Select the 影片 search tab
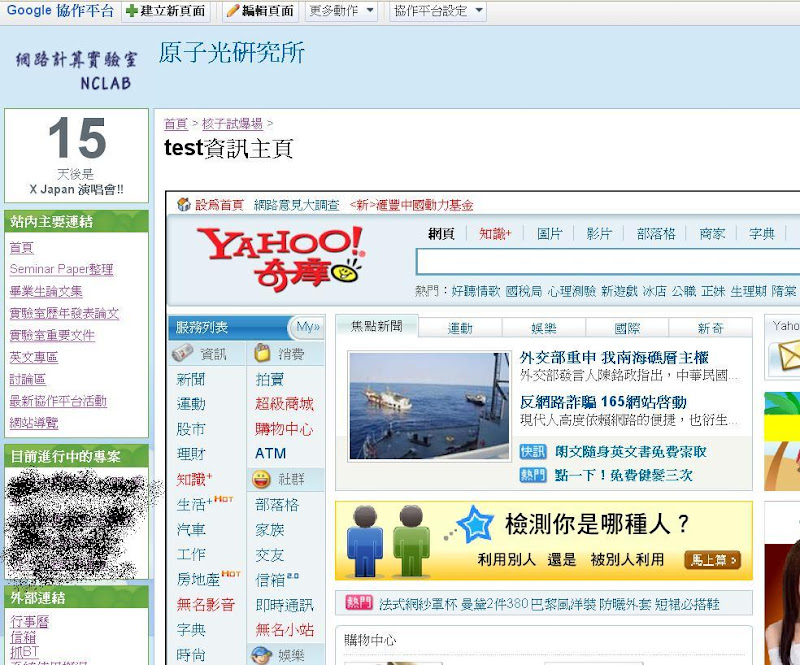Screen dimensions: 800x665 pos(599,234)
